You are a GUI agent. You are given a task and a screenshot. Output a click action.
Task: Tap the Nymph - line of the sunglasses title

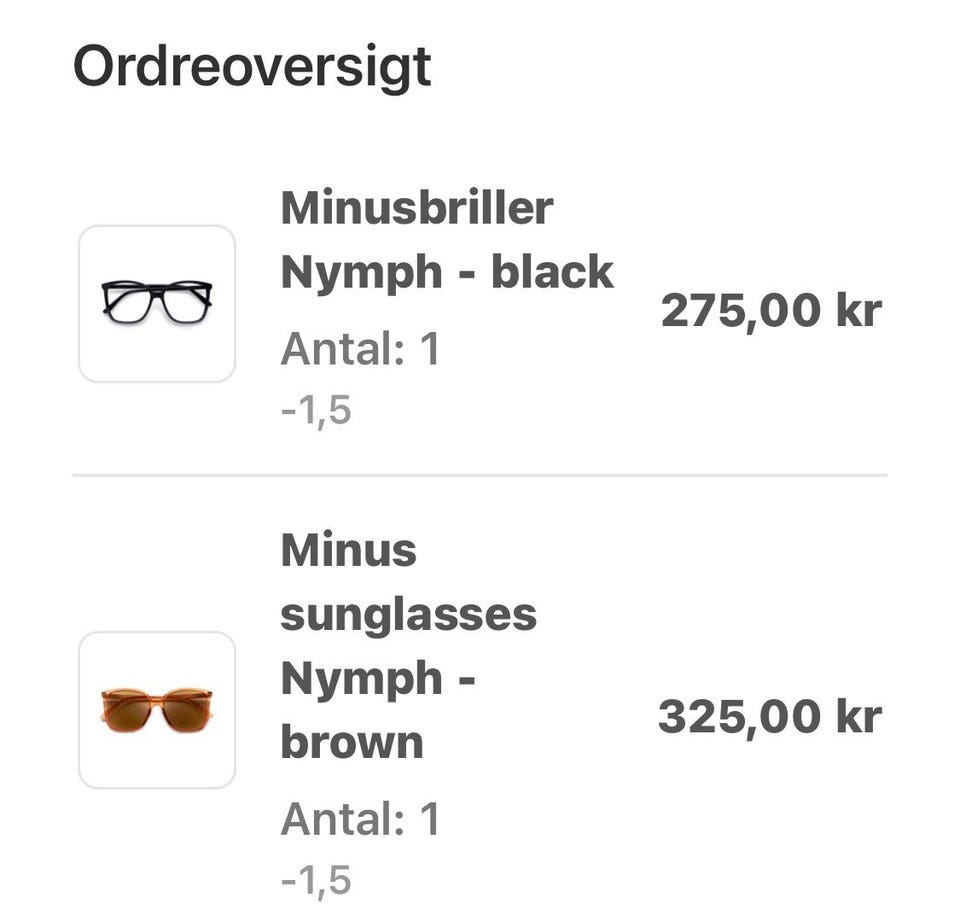378,678
